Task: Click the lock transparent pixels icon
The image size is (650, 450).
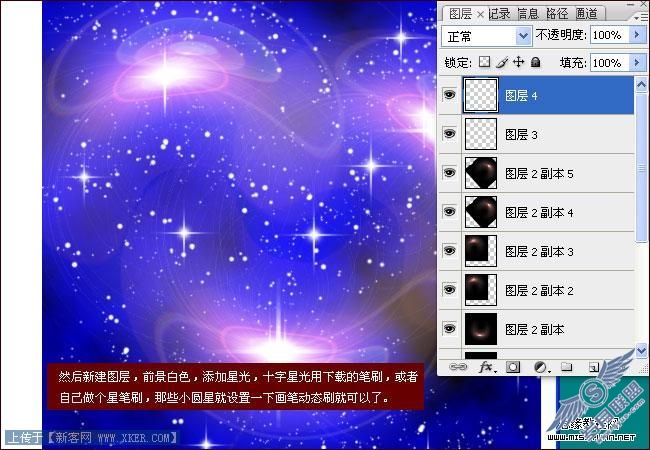Action: (x=484, y=62)
